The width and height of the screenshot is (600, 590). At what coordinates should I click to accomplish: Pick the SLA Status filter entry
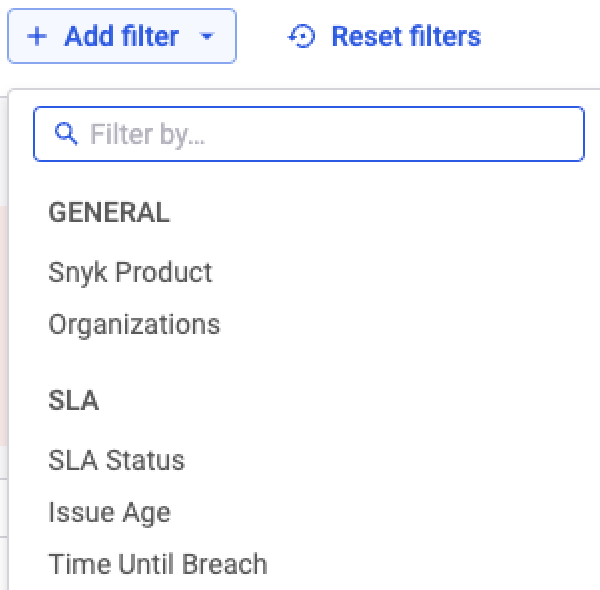pyautogui.click(x=116, y=460)
